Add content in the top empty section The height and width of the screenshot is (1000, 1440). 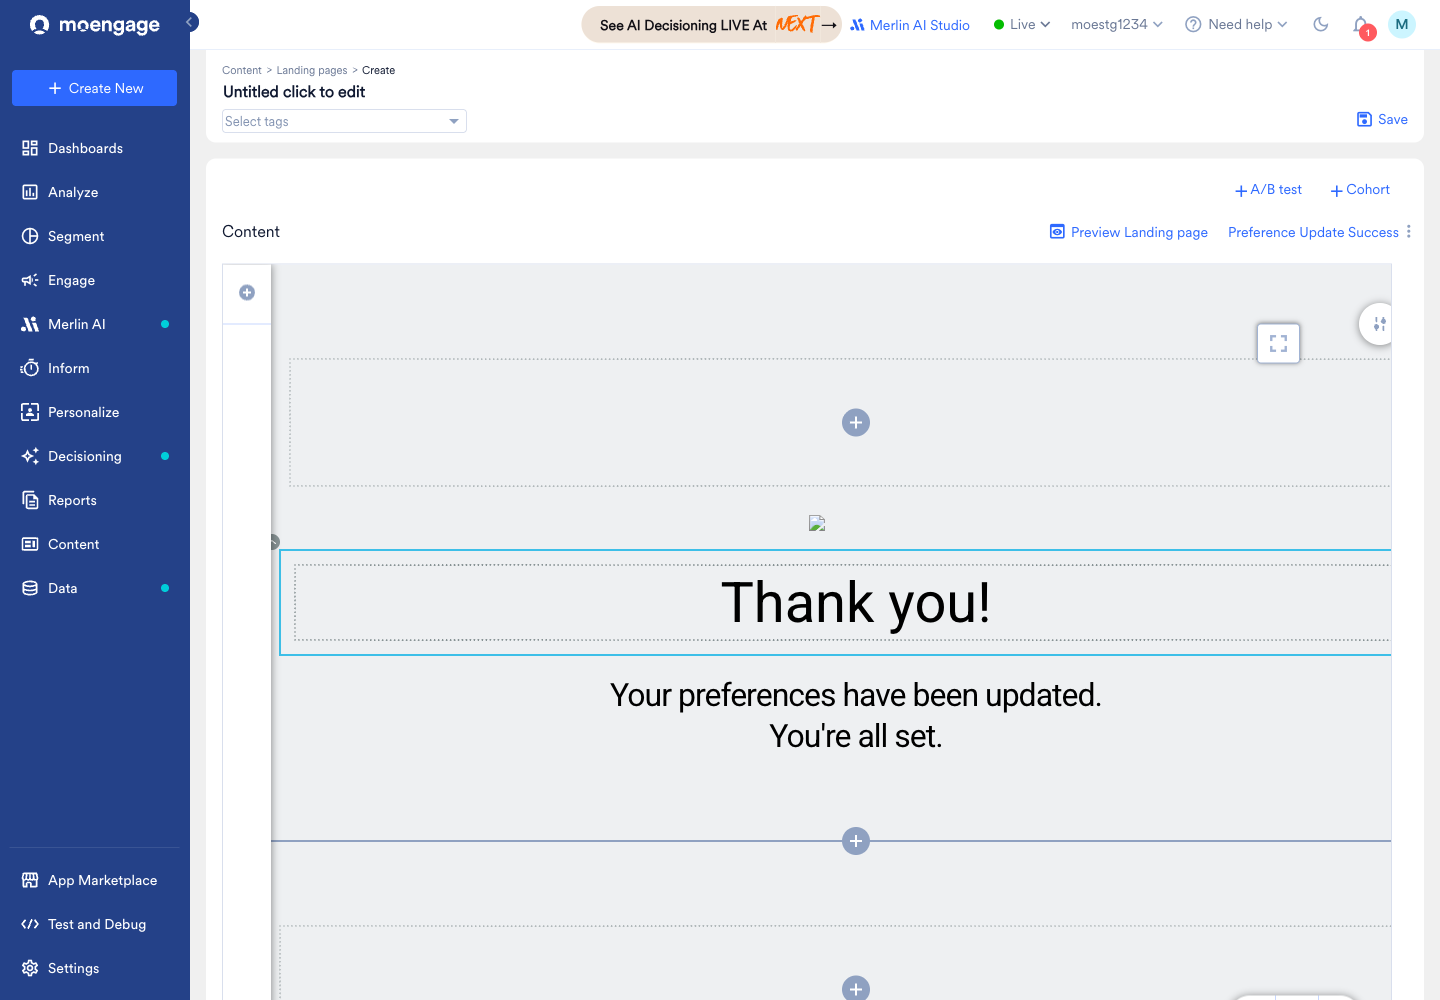(x=856, y=422)
